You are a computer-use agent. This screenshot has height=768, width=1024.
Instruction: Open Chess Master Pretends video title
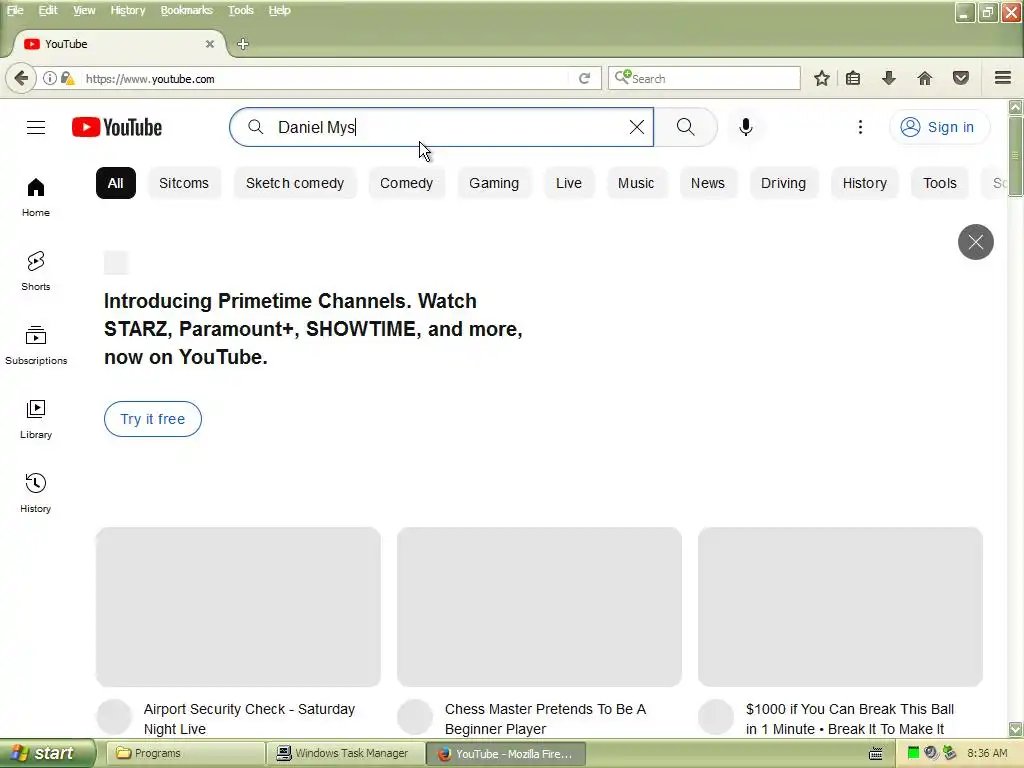click(x=545, y=719)
